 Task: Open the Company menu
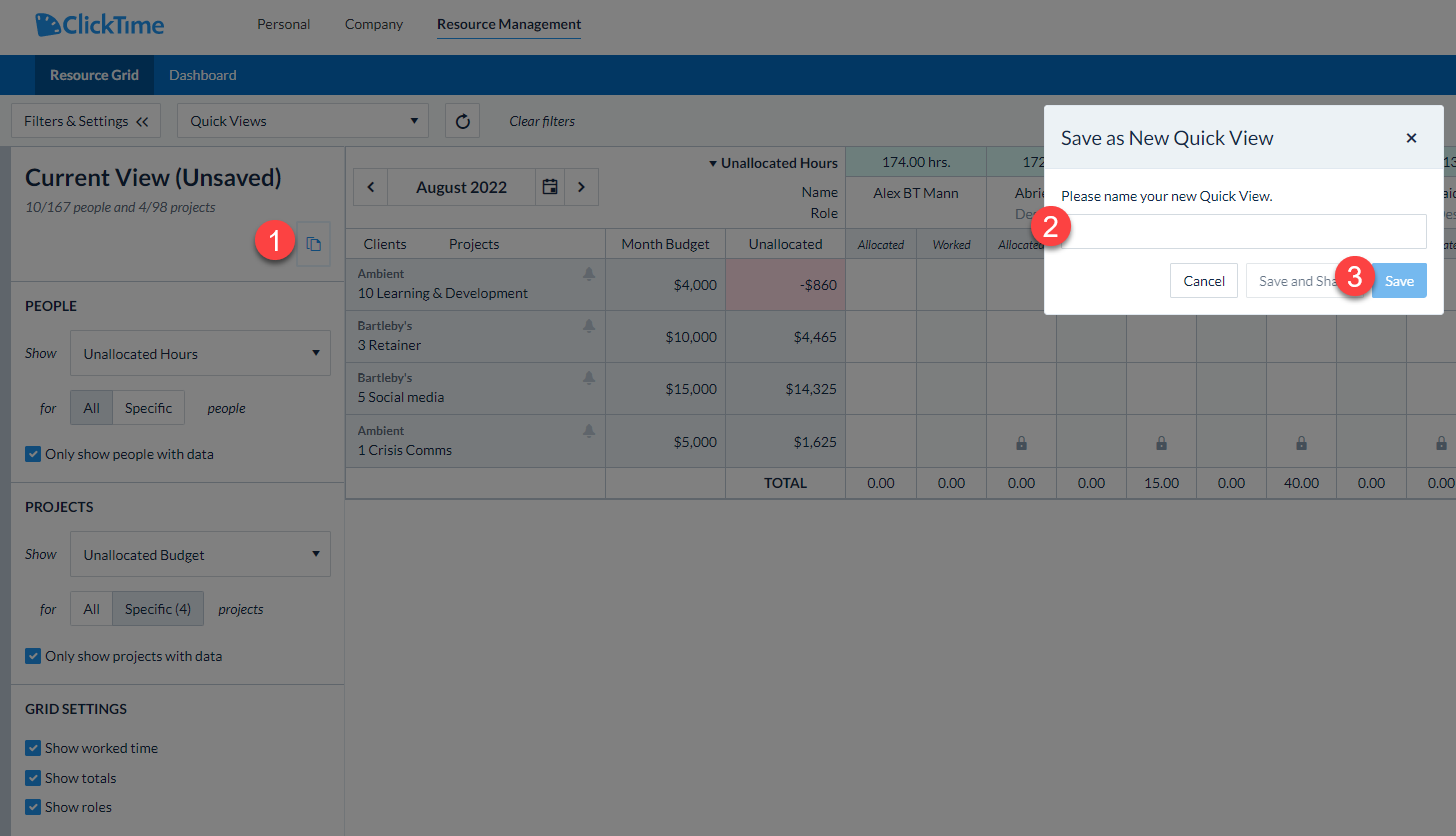point(373,23)
